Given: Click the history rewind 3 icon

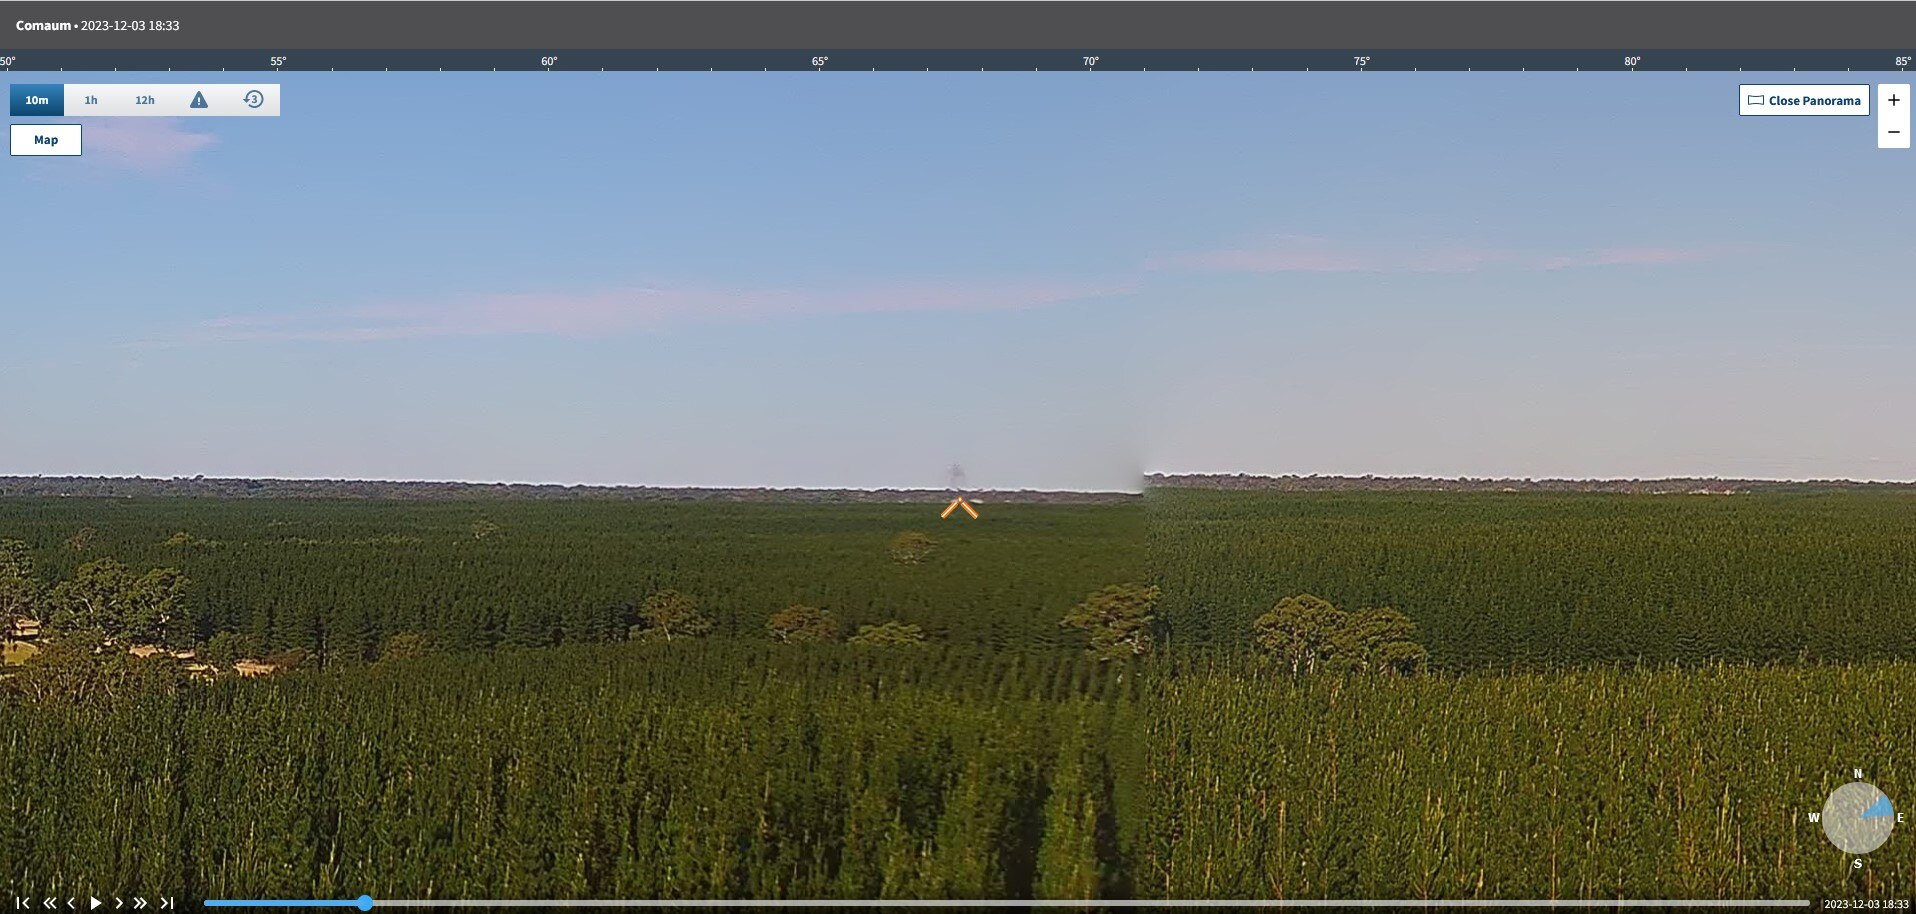Looking at the screenshot, I should tap(253, 100).
